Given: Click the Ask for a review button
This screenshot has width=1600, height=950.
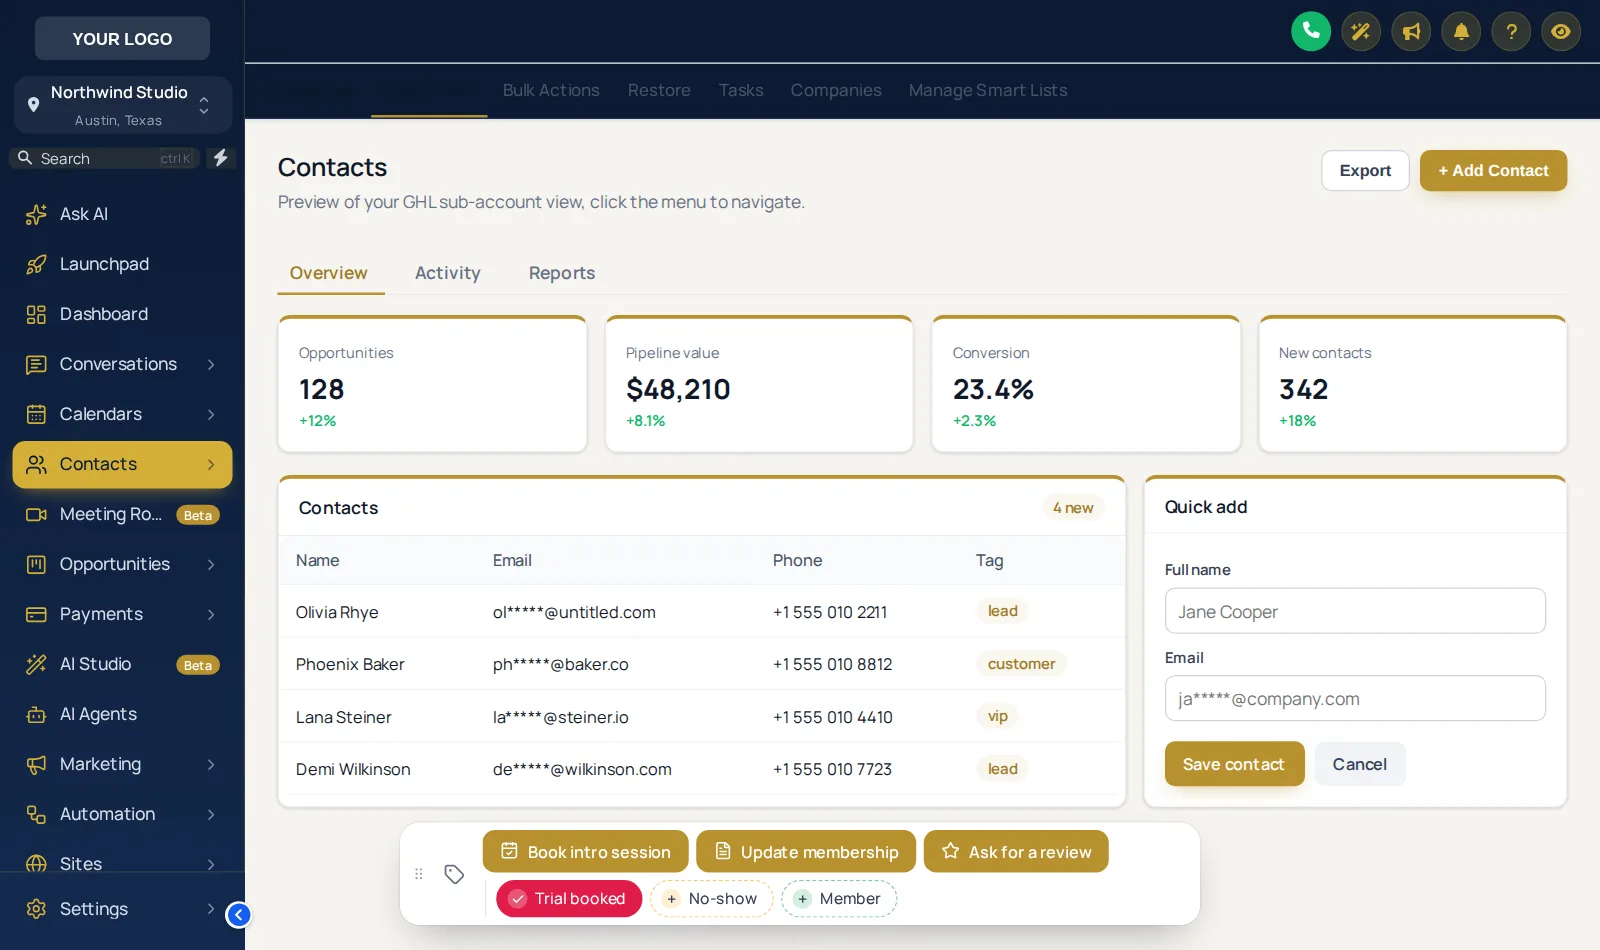Looking at the screenshot, I should (1016, 852).
